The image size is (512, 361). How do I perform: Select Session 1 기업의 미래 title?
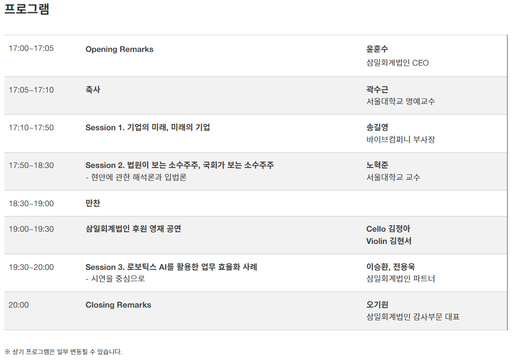point(148,127)
